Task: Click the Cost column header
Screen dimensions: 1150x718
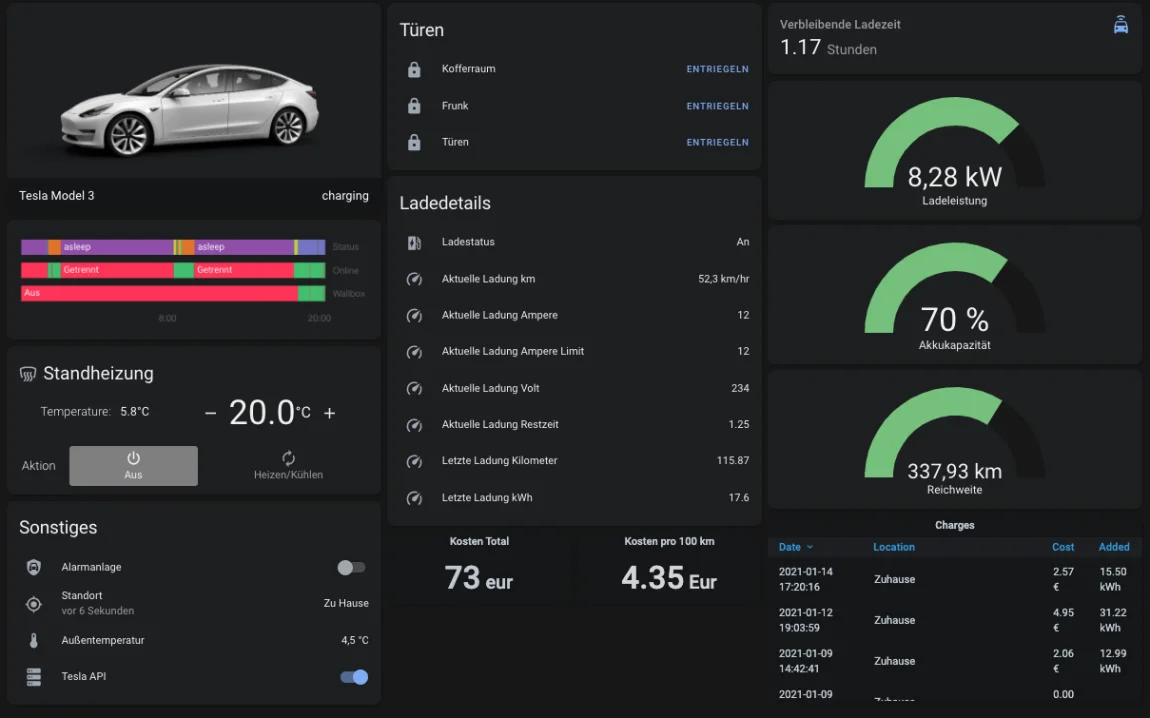Action: click(1063, 547)
